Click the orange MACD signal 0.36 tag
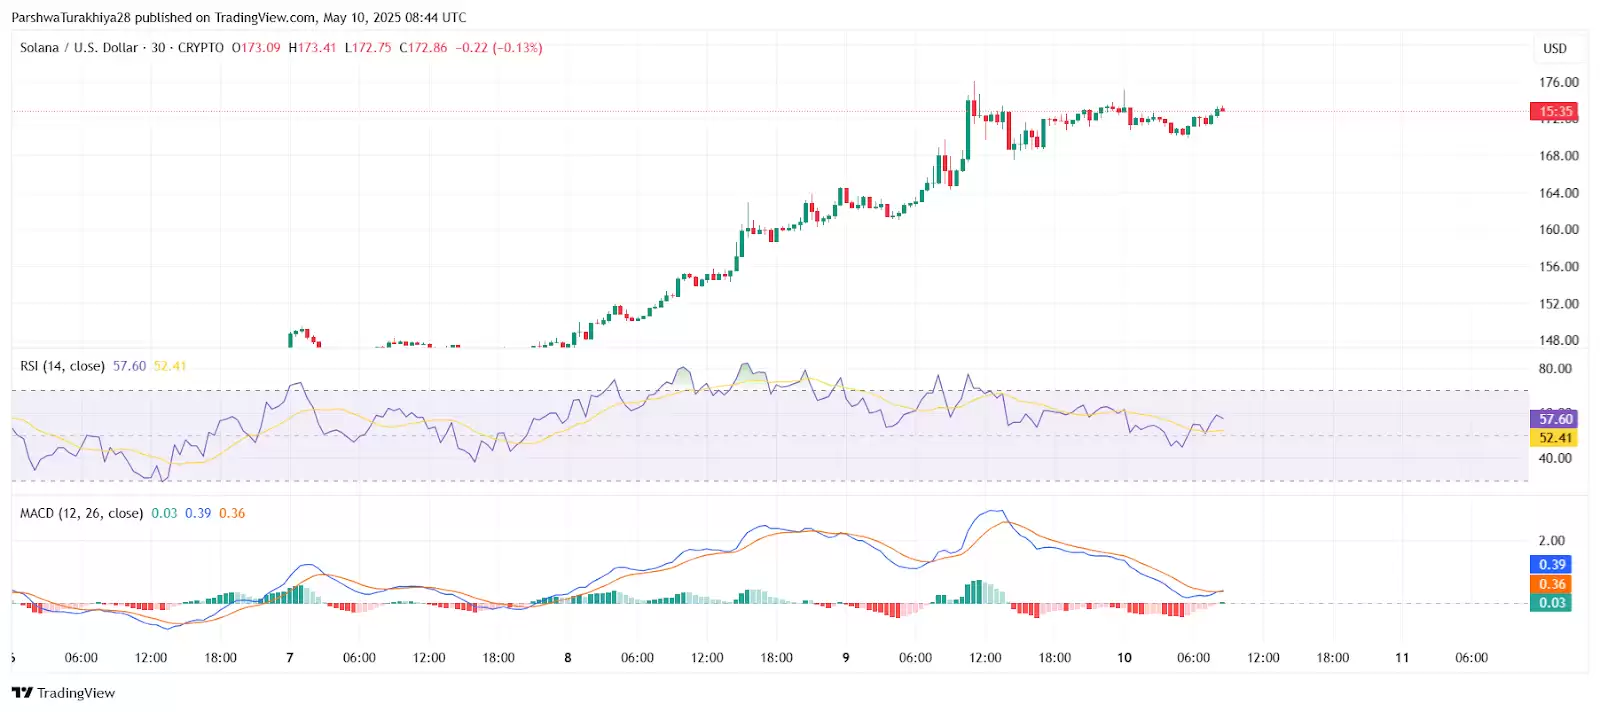This screenshot has width=1600, height=712. [x=1551, y=584]
